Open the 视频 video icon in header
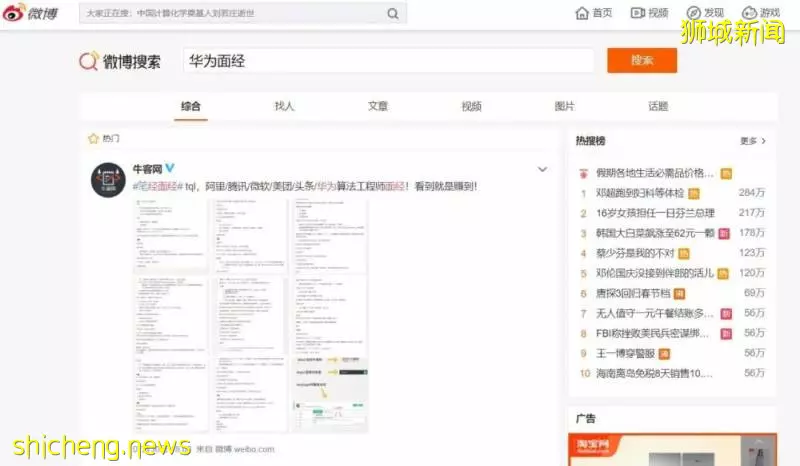The image size is (800, 466). click(x=637, y=13)
